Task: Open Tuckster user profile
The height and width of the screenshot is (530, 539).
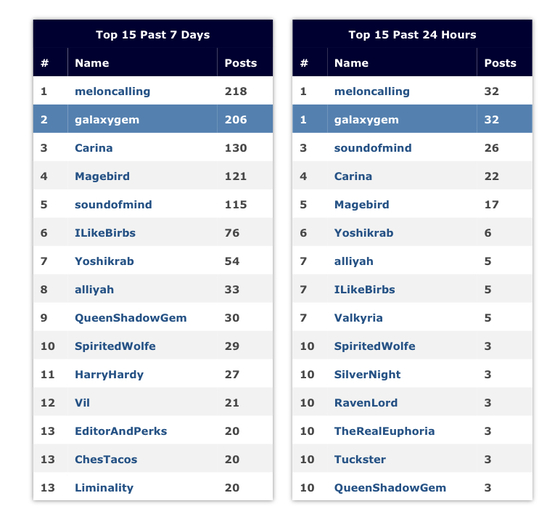Action: coord(360,460)
